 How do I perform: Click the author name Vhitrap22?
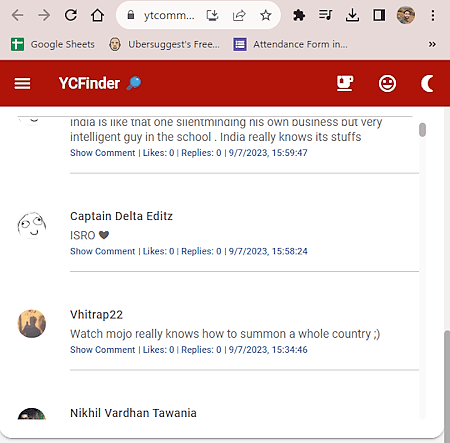(x=96, y=314)
